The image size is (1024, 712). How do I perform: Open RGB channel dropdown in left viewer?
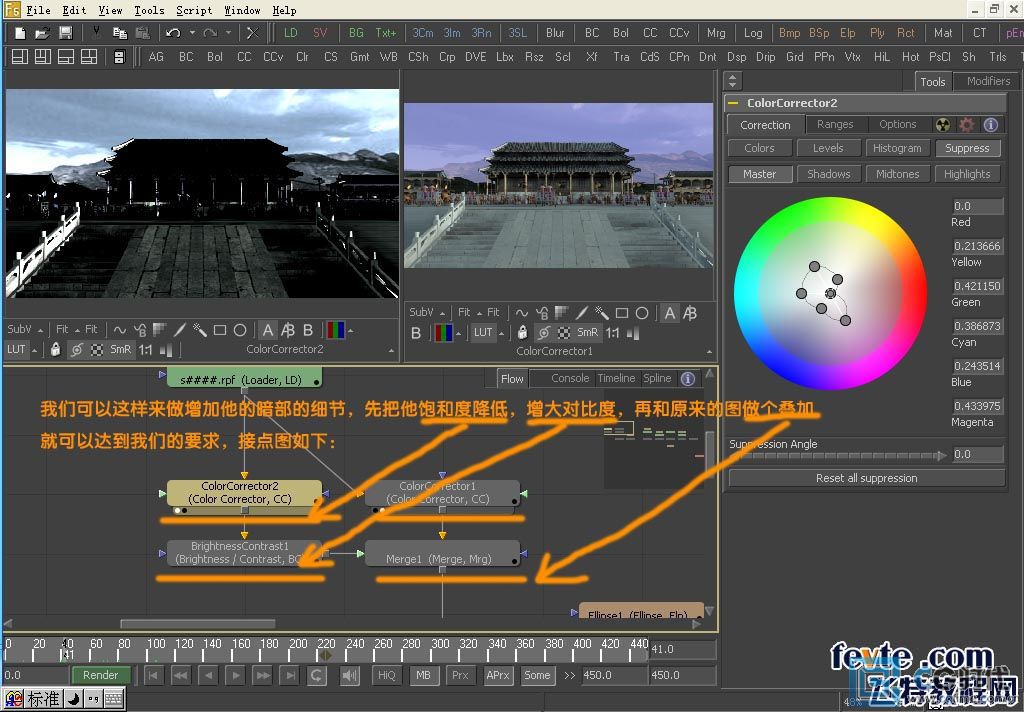point(340,330)
